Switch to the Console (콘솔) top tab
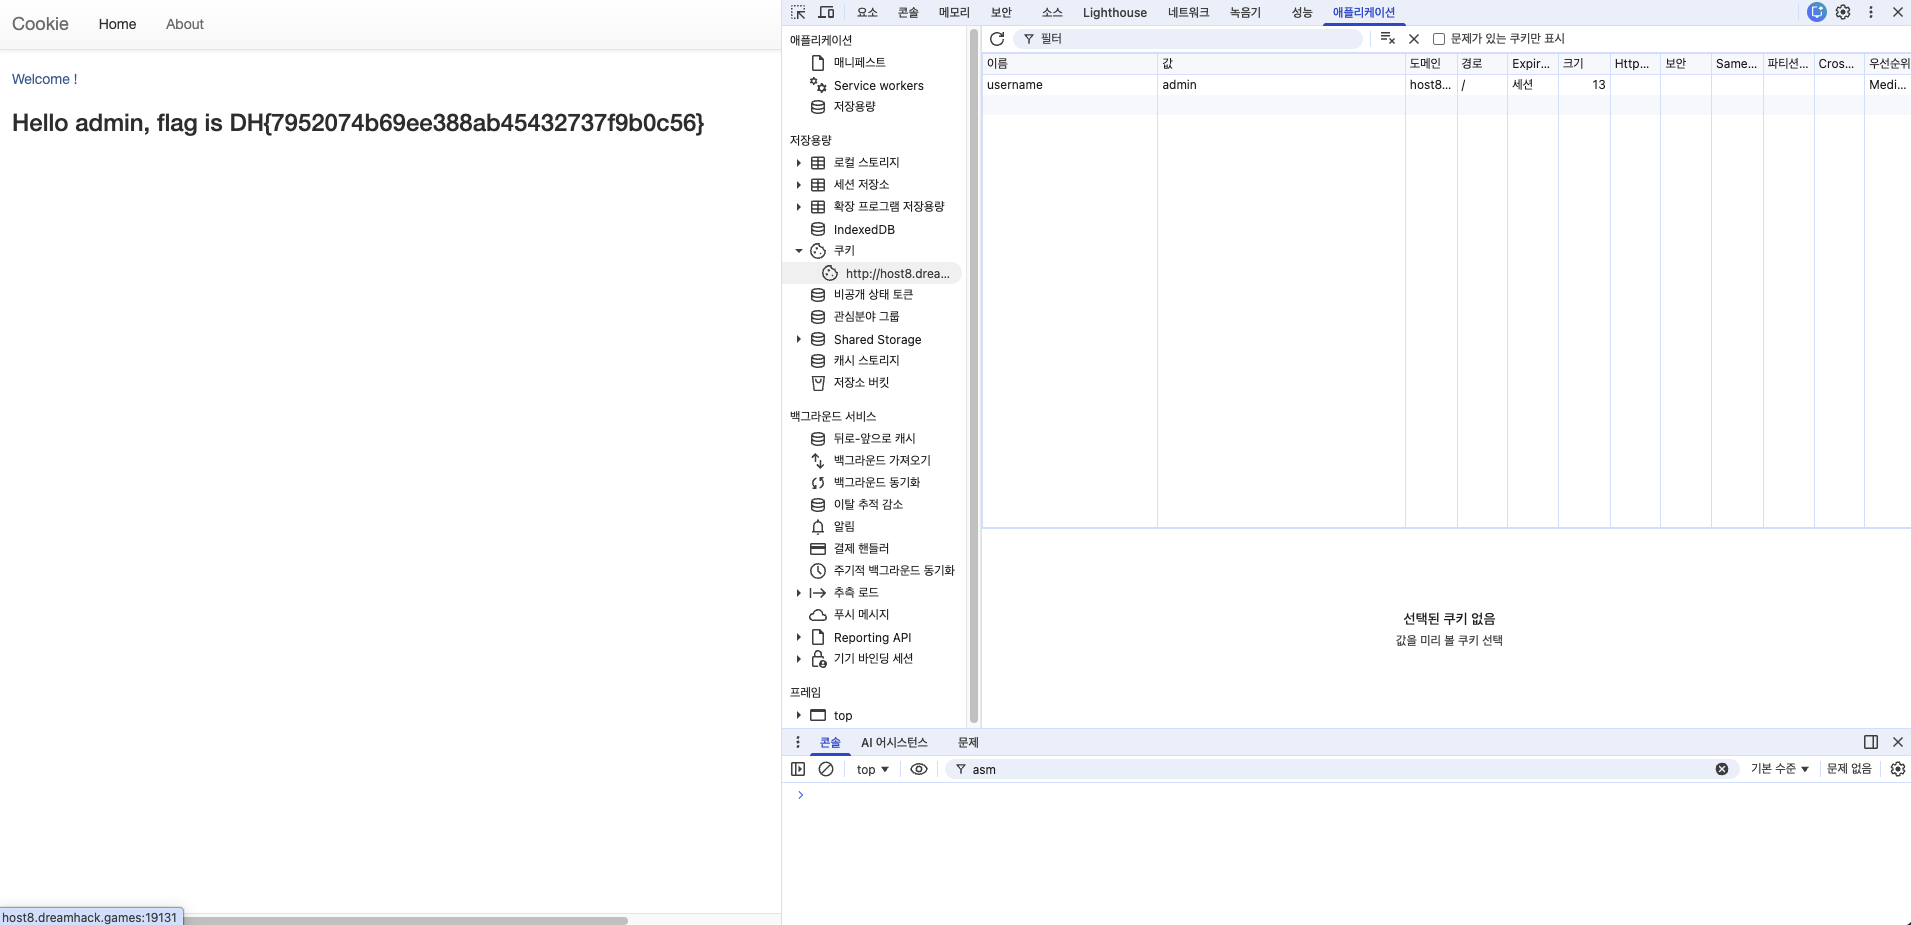 908,12
